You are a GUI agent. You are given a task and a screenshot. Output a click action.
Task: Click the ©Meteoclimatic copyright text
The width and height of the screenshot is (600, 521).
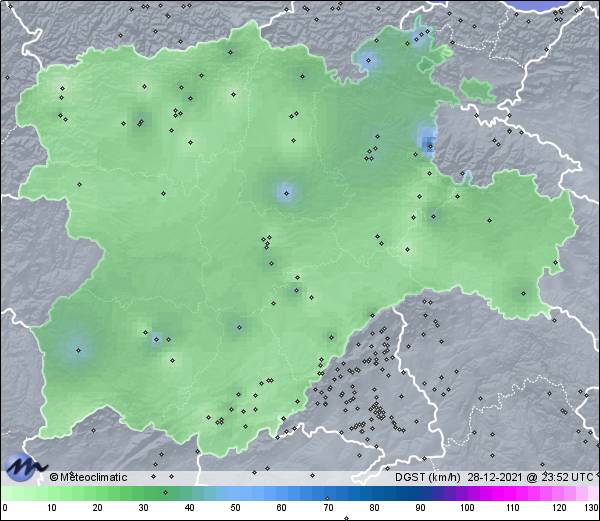(x=88, y=477)
